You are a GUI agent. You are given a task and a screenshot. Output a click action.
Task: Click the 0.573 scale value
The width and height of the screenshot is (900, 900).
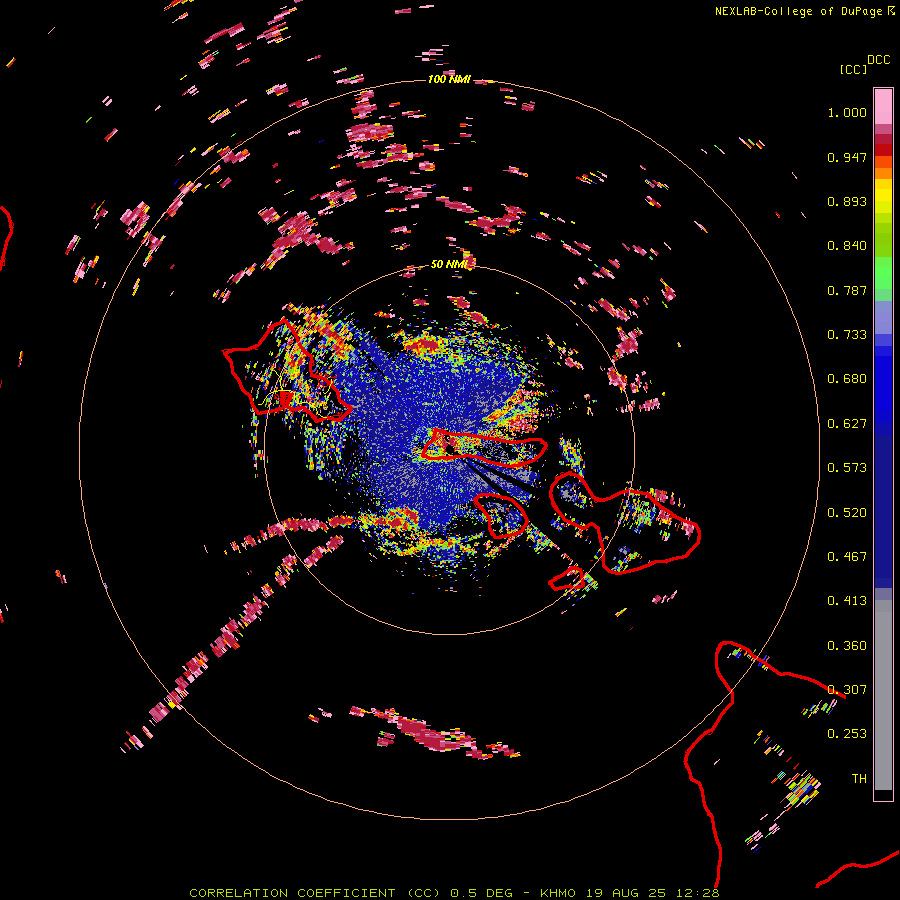pyautogui.click(x=847, y=468)
